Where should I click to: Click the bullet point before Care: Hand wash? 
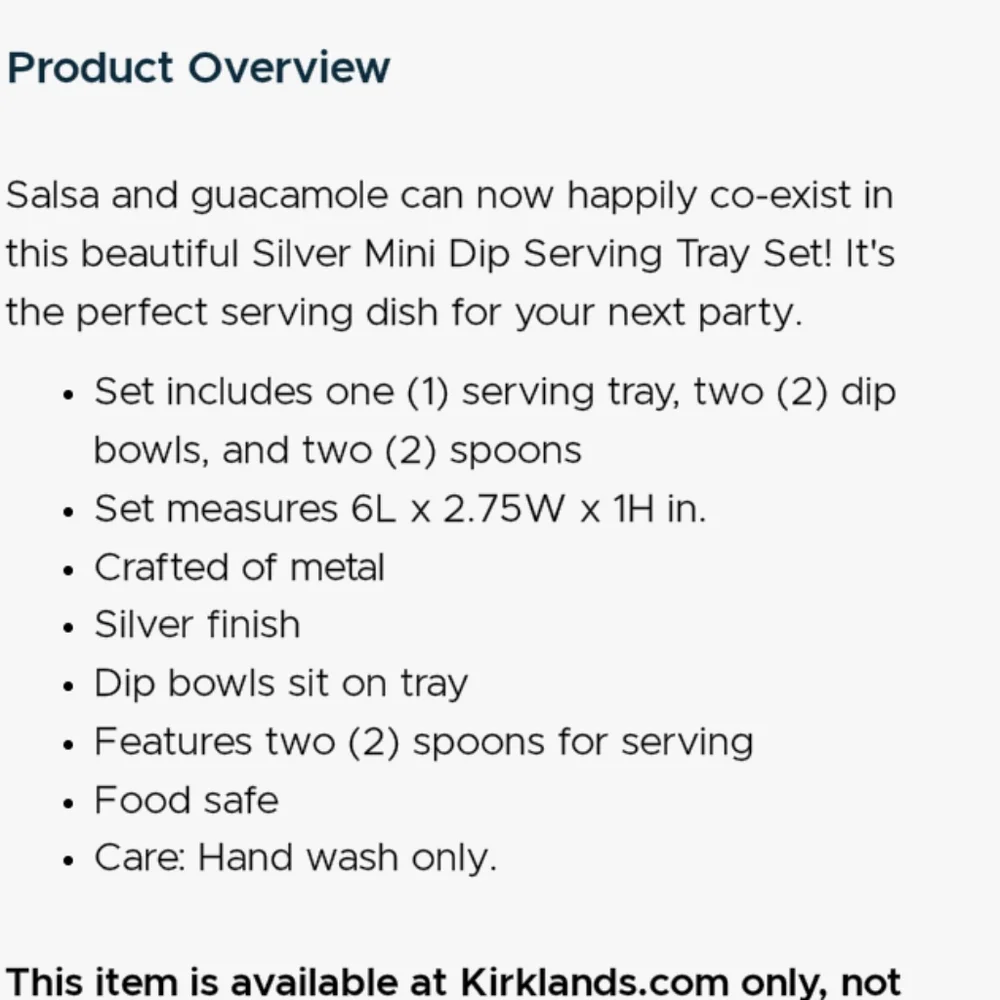coord(69,861)
